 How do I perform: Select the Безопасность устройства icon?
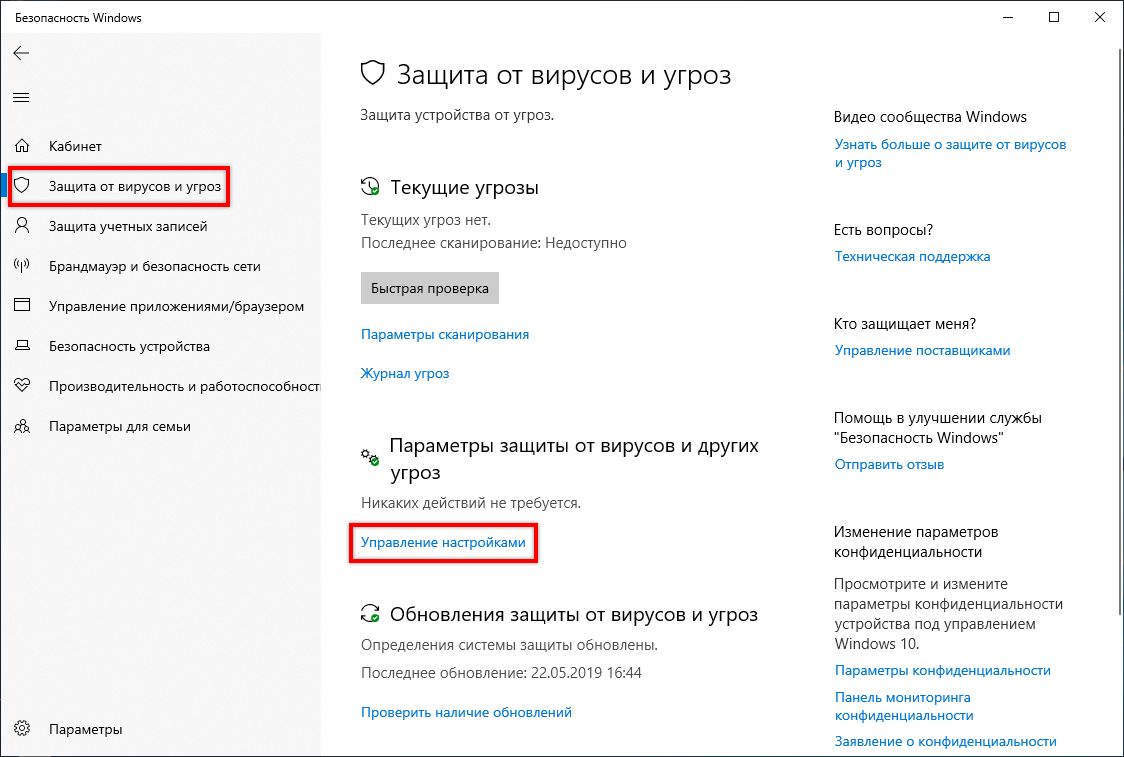[x=23, y=346]
